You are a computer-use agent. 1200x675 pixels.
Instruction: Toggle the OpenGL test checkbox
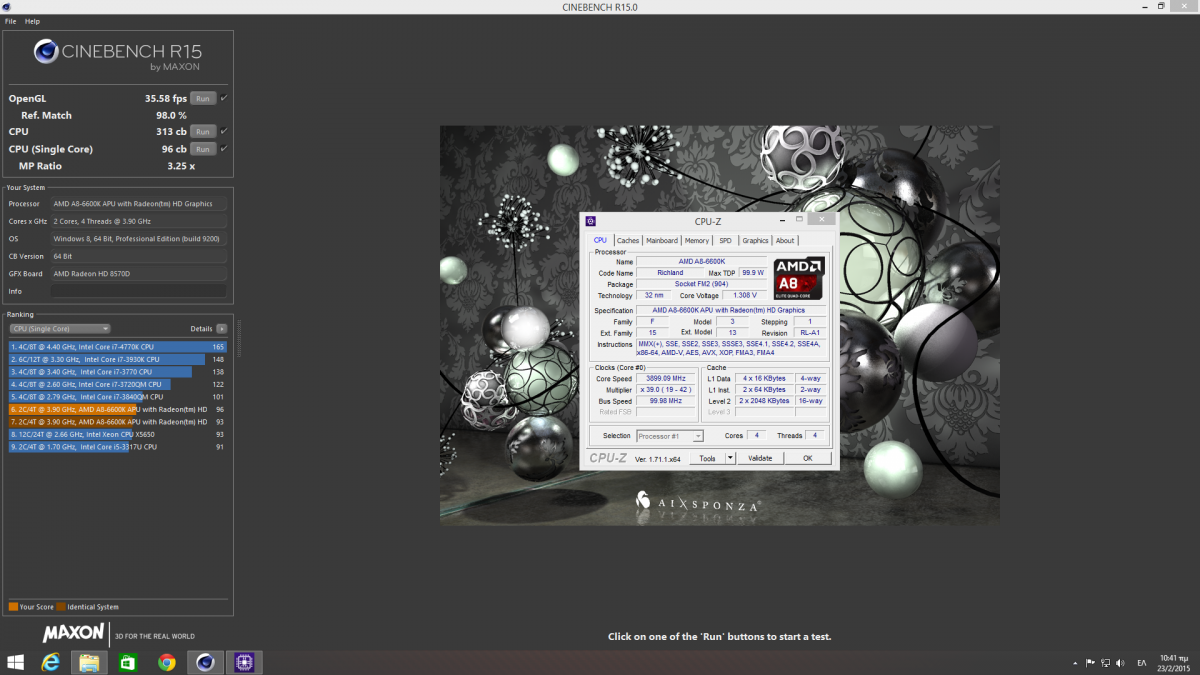pyautogui.click(x=224, y=98)
